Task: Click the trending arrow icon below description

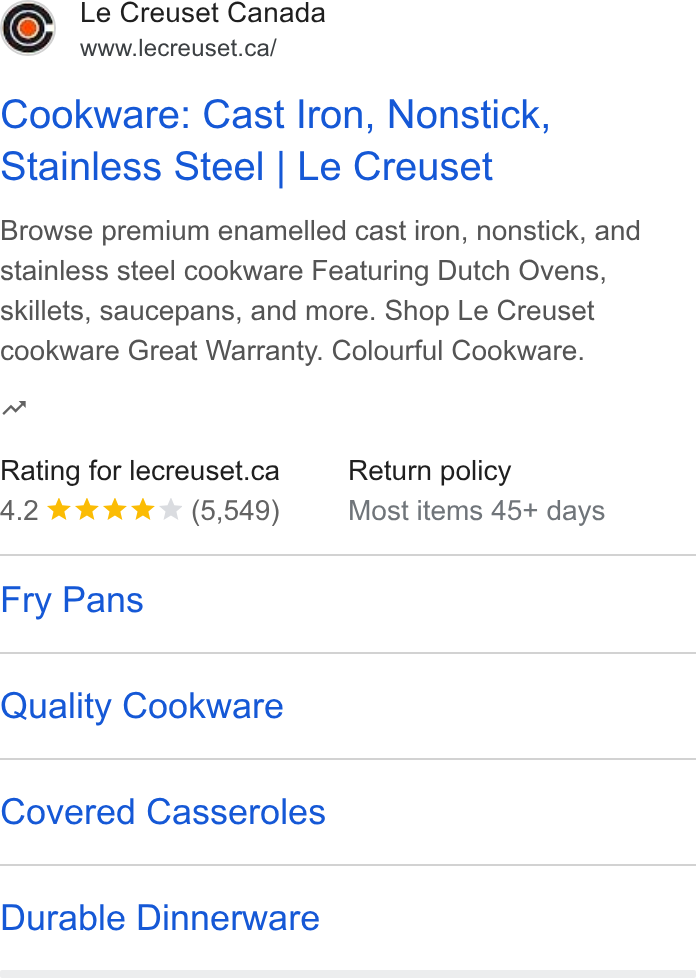Action: (x=14, y=408)
